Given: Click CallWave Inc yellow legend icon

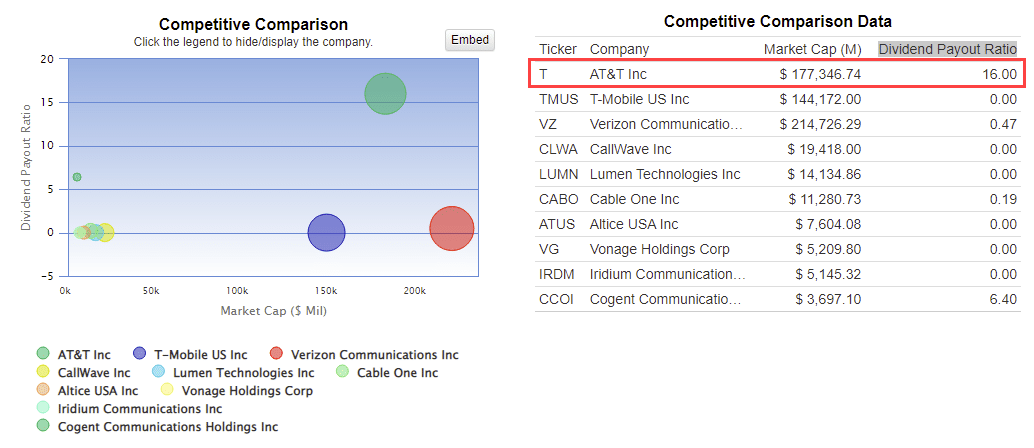Looking at the screenshot, I should click(x=43, y=372).
